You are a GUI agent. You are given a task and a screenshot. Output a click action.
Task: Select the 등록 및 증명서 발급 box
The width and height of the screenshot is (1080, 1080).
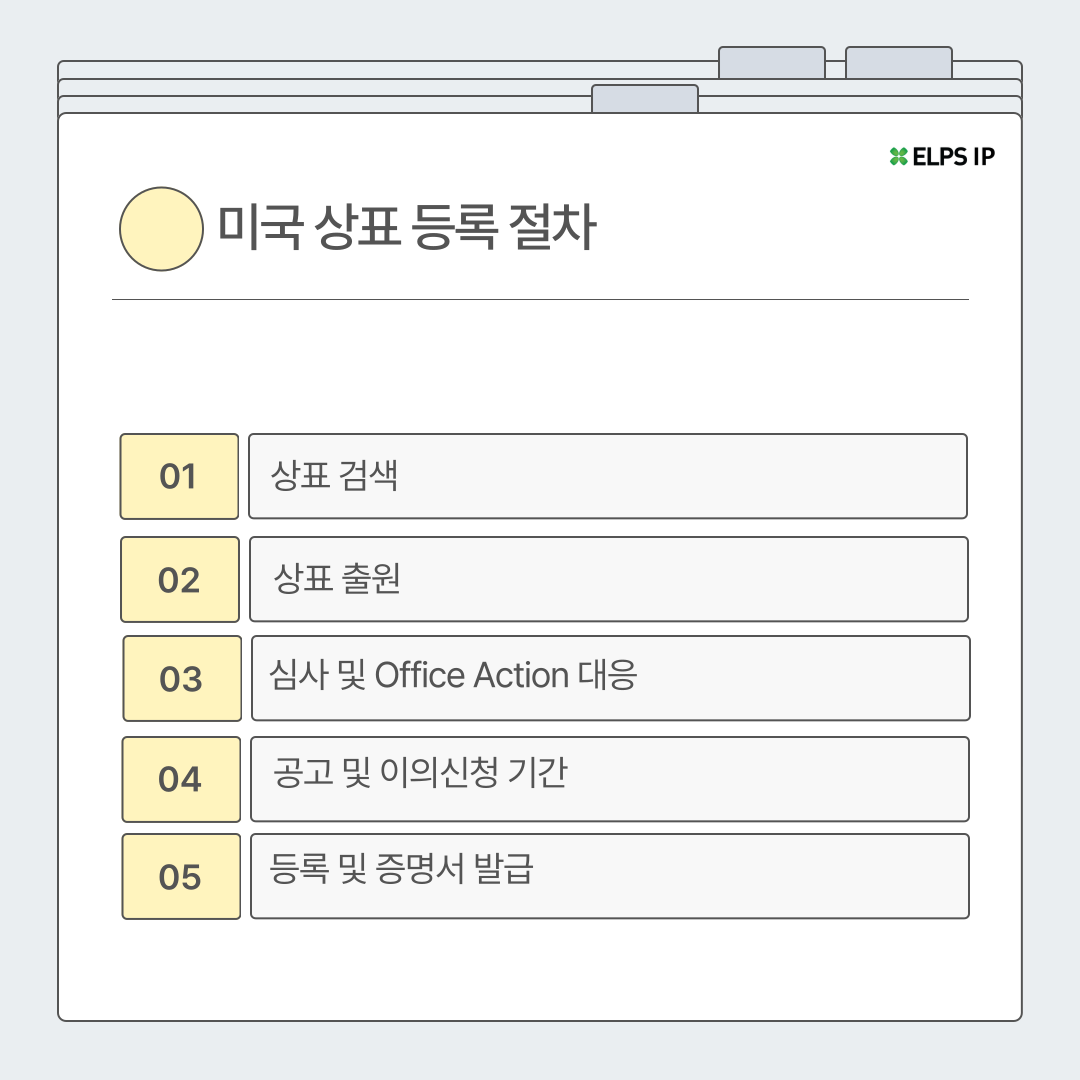tap(610, 876)
